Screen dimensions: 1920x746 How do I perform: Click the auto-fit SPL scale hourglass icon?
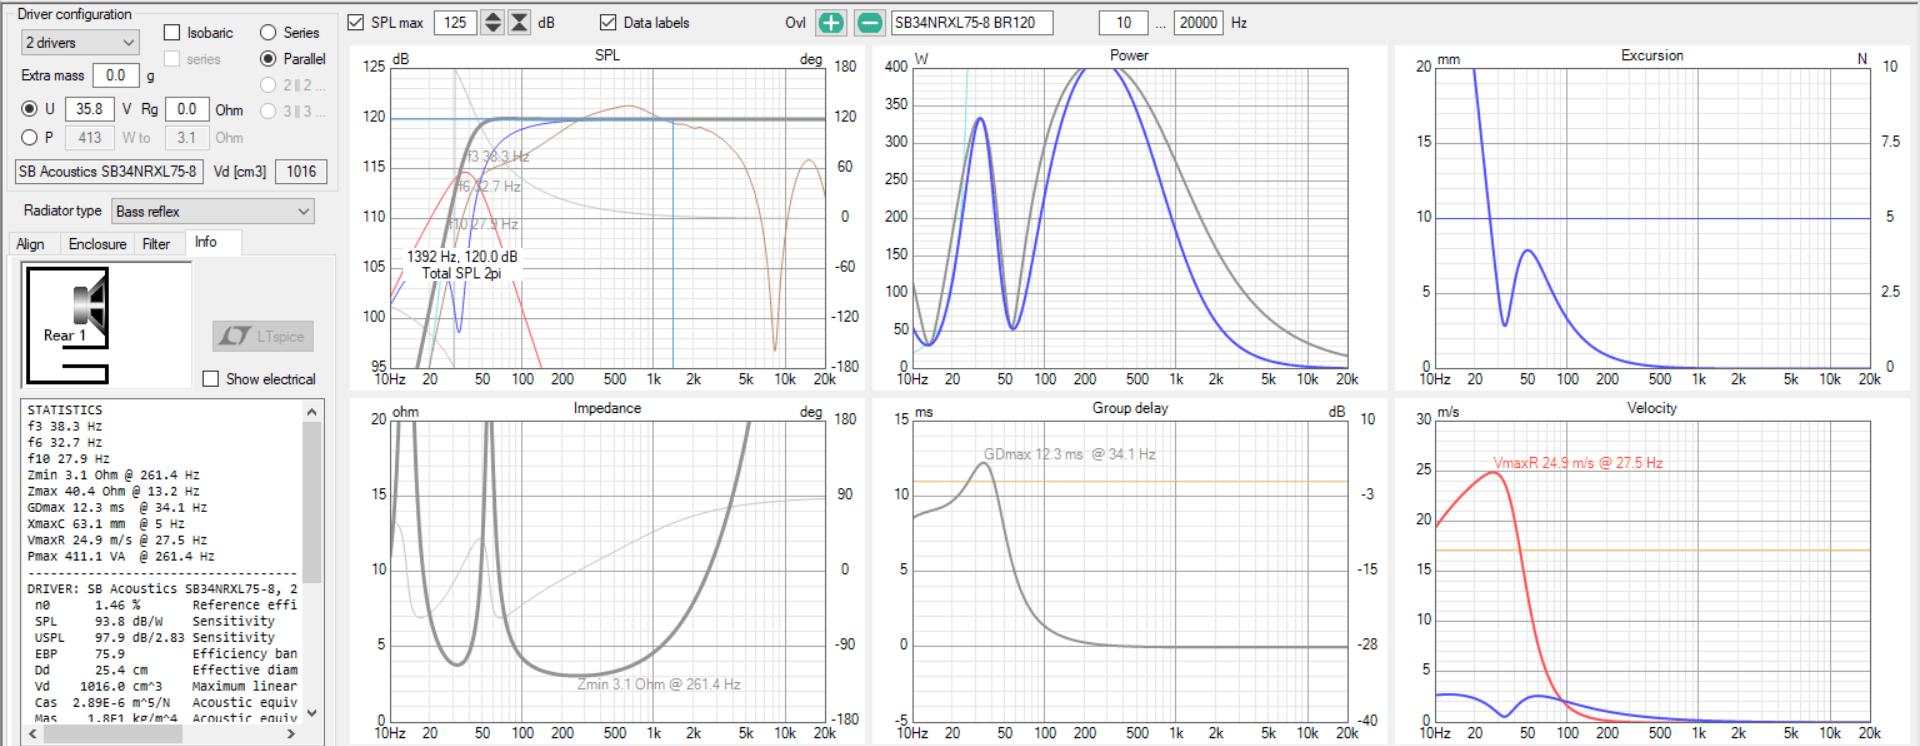pyautogui.click(x=519, y=23)
